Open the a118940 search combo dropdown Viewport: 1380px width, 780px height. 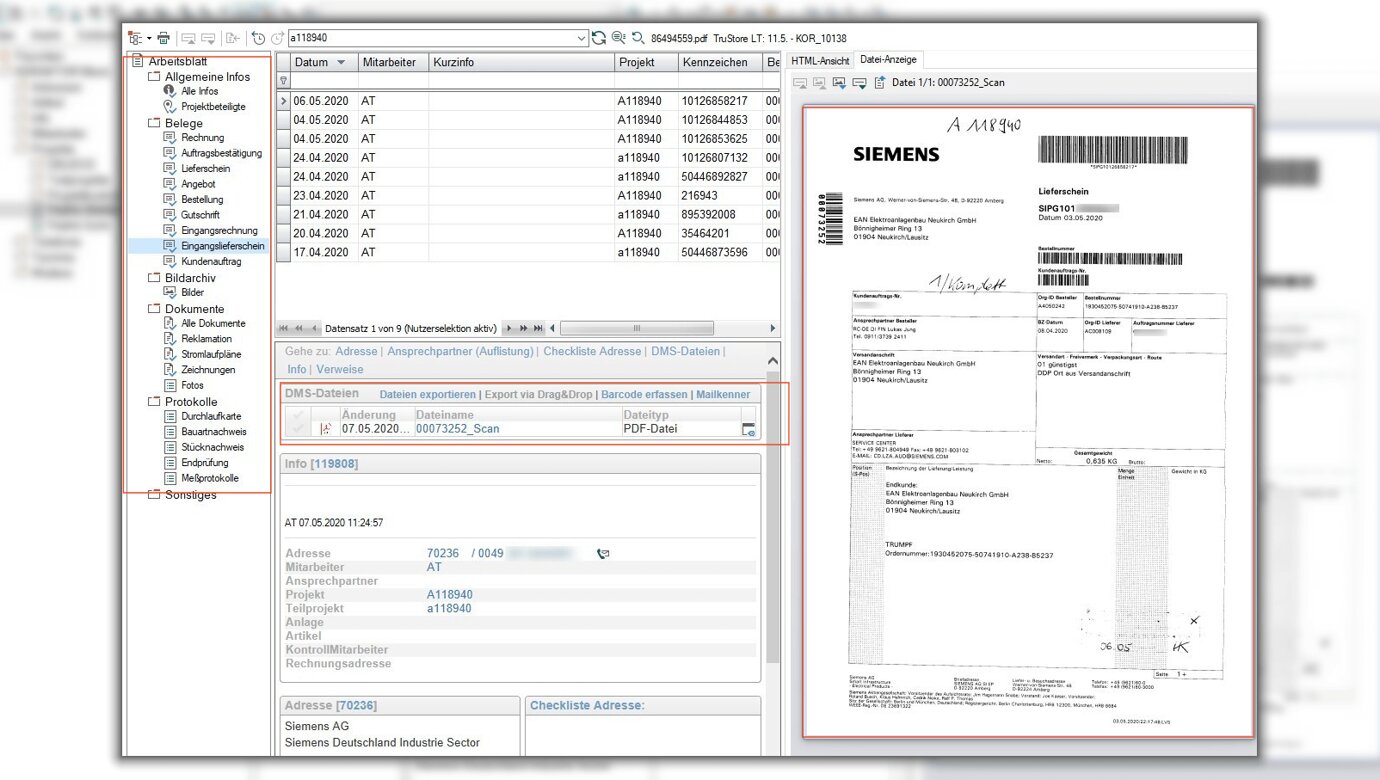coord(582,38)
